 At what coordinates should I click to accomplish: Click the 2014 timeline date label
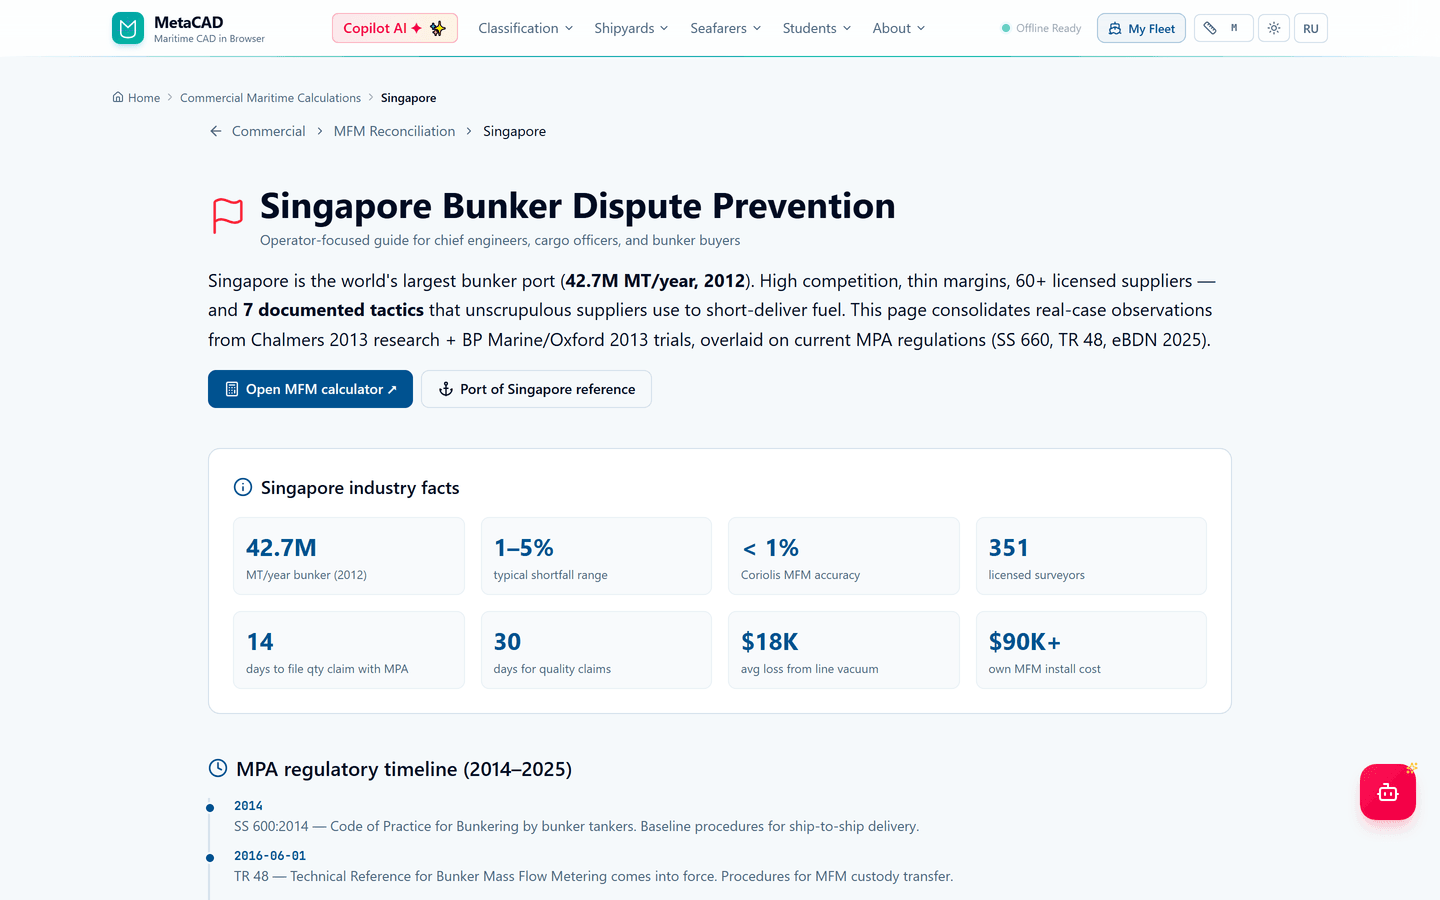click(248, 806)
